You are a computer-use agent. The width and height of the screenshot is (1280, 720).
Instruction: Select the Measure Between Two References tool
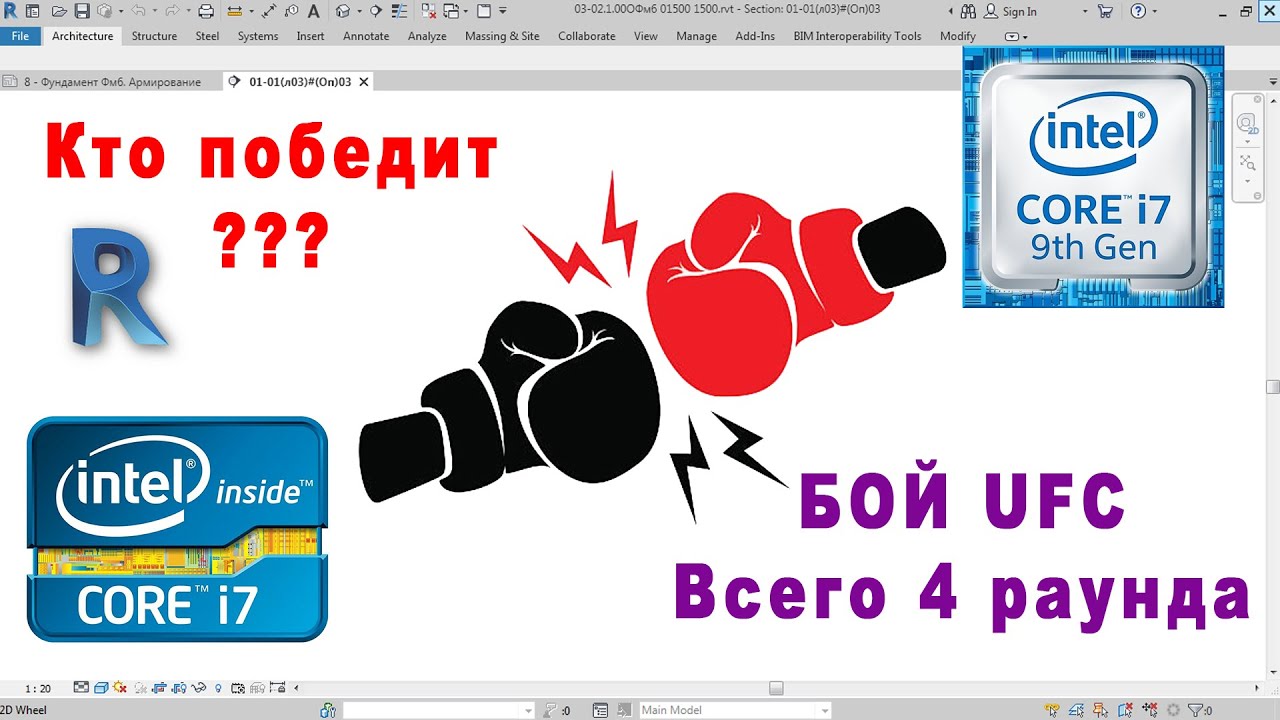click(x=235, y=12)
